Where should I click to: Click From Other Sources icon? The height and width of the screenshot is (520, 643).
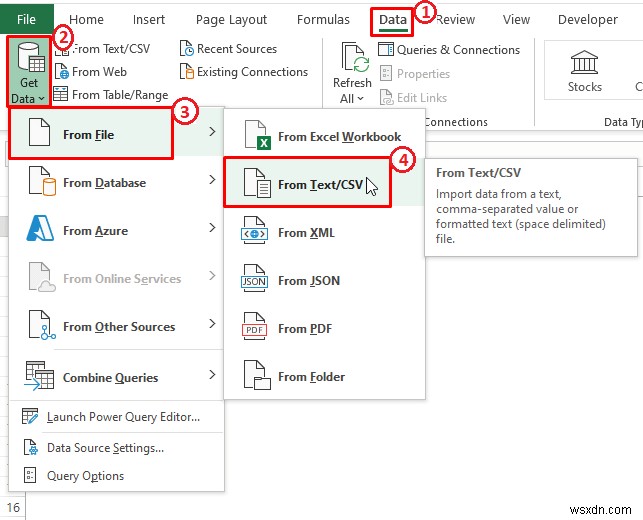point(42,325)
